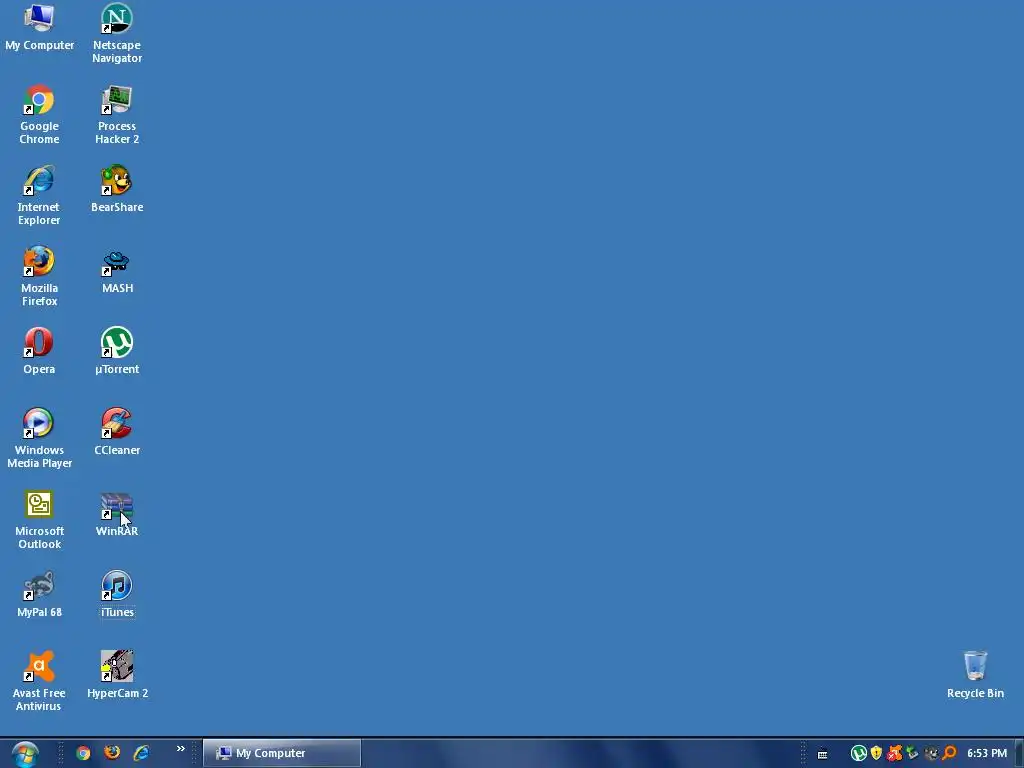The image size is (1024, 768).
Task: Select the My Computer desktop icon
Action: click(x=39, y=27)
